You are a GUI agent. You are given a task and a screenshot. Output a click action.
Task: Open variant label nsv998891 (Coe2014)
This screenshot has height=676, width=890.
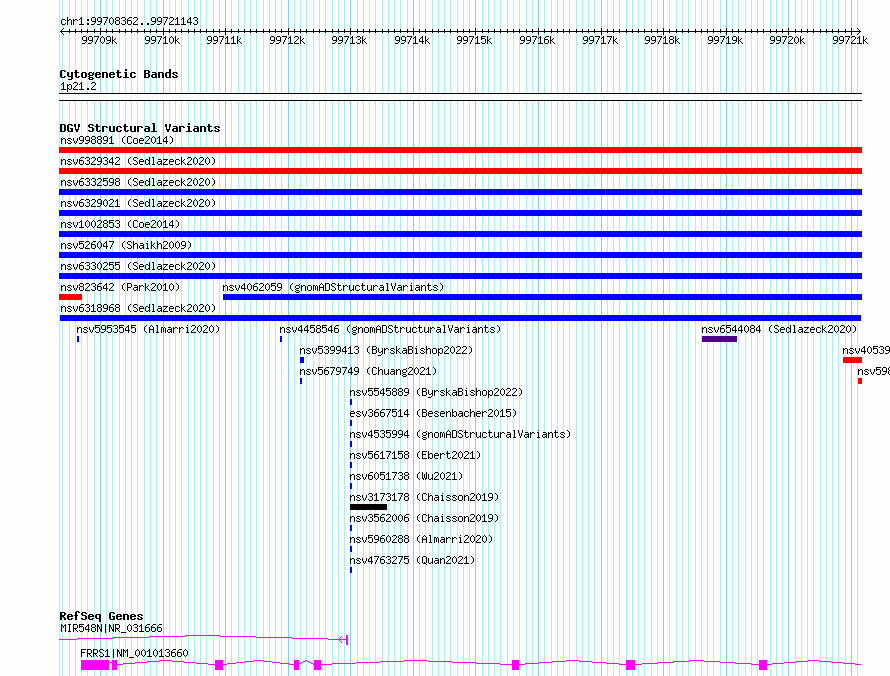(117, 140)
